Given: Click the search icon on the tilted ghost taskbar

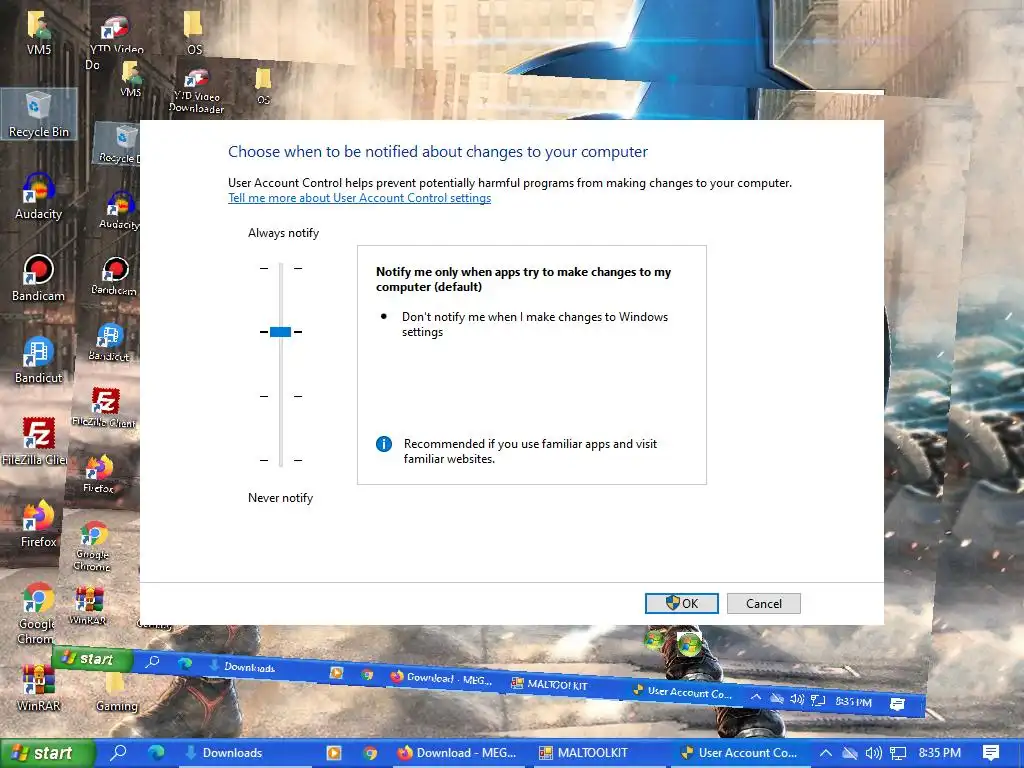Looking at the screenshot, I should coord(152,662).
